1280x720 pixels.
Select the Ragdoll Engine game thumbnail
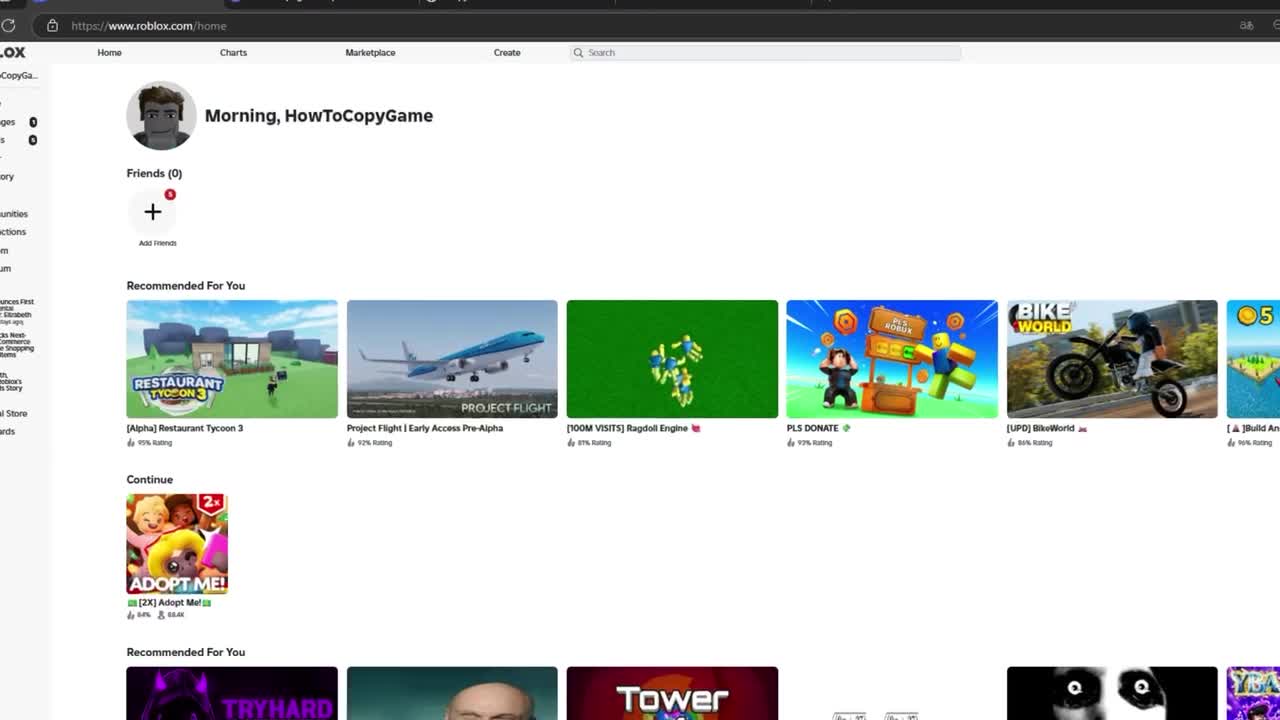(672, 359)
